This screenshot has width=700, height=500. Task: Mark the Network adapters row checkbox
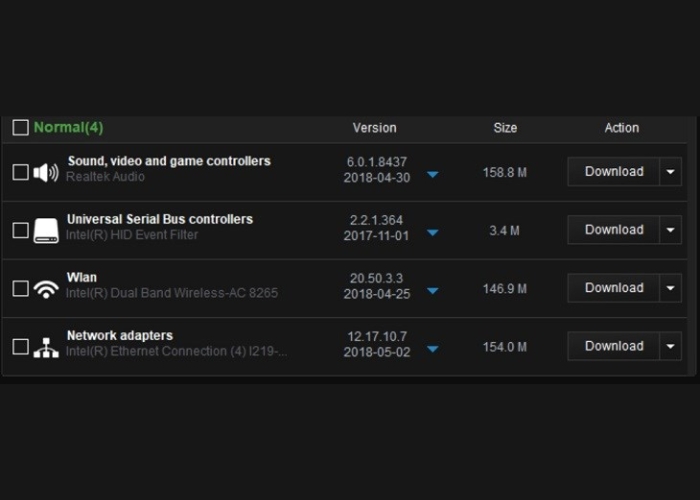tap(20, 347)
